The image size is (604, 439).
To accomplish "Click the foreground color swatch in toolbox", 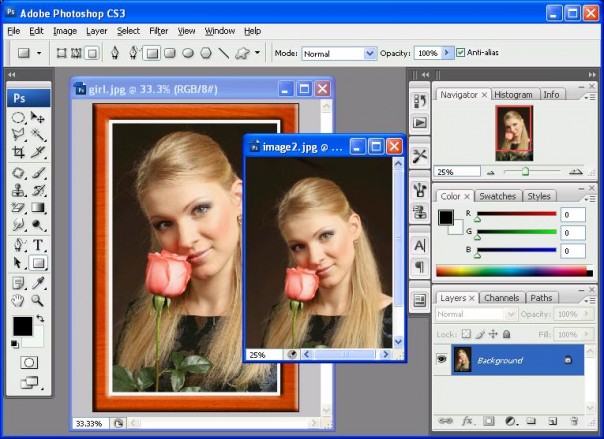I will (x=22, y=325).
